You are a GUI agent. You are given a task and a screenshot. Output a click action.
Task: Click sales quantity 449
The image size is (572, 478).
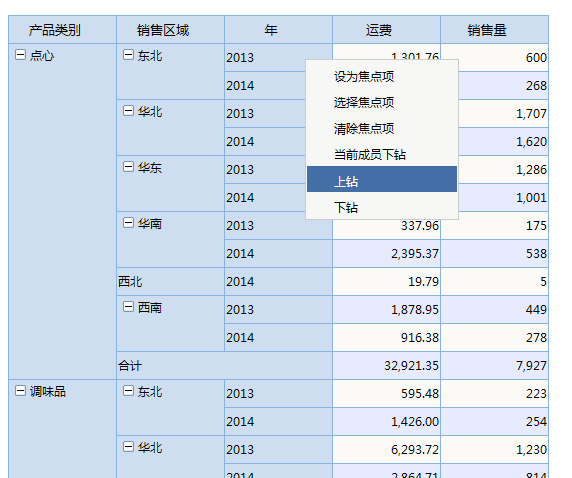494,309
